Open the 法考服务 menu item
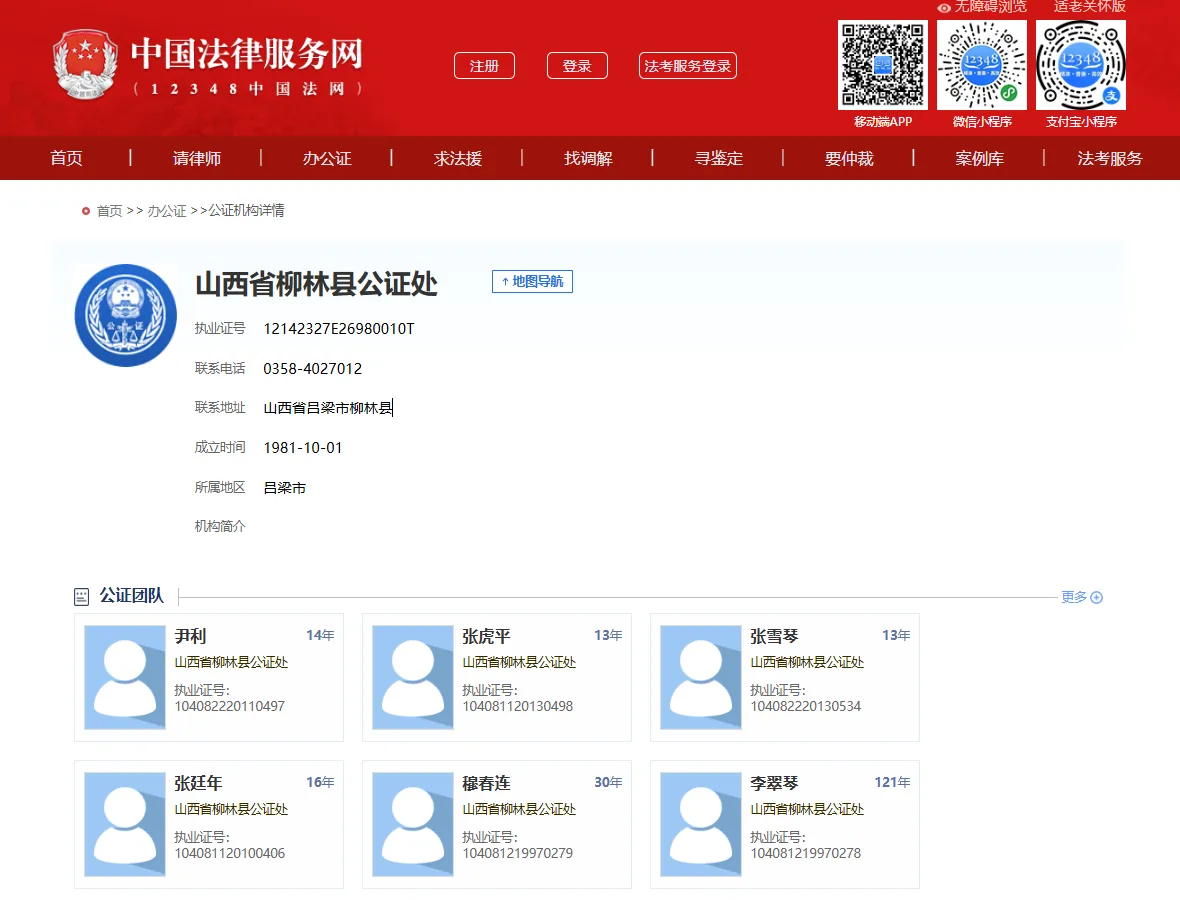Viewport: 1180px width, 900px height. click(x=1109, y=158)
